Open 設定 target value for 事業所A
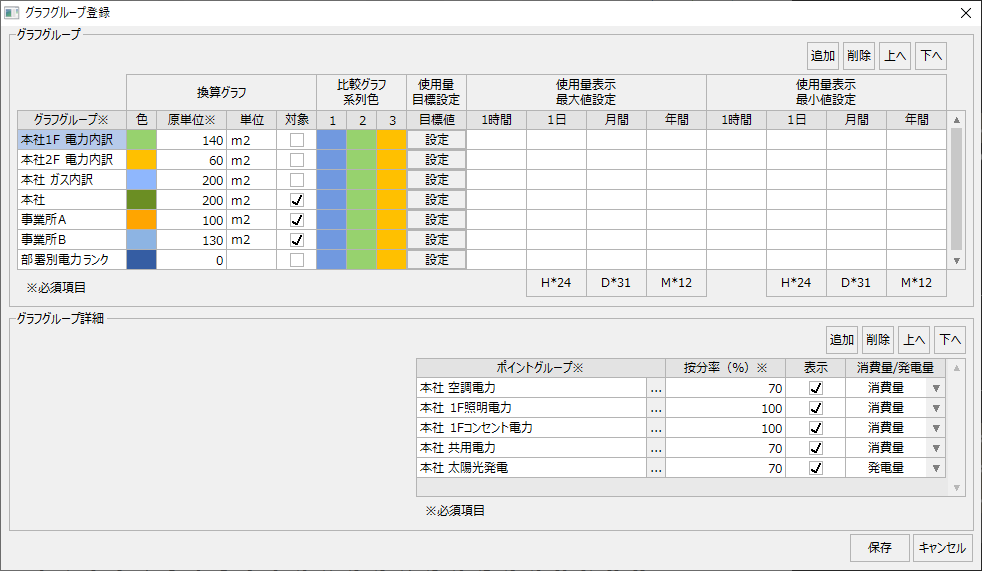Viewport: 982px width, 571px height. click(x=437, y=220)
